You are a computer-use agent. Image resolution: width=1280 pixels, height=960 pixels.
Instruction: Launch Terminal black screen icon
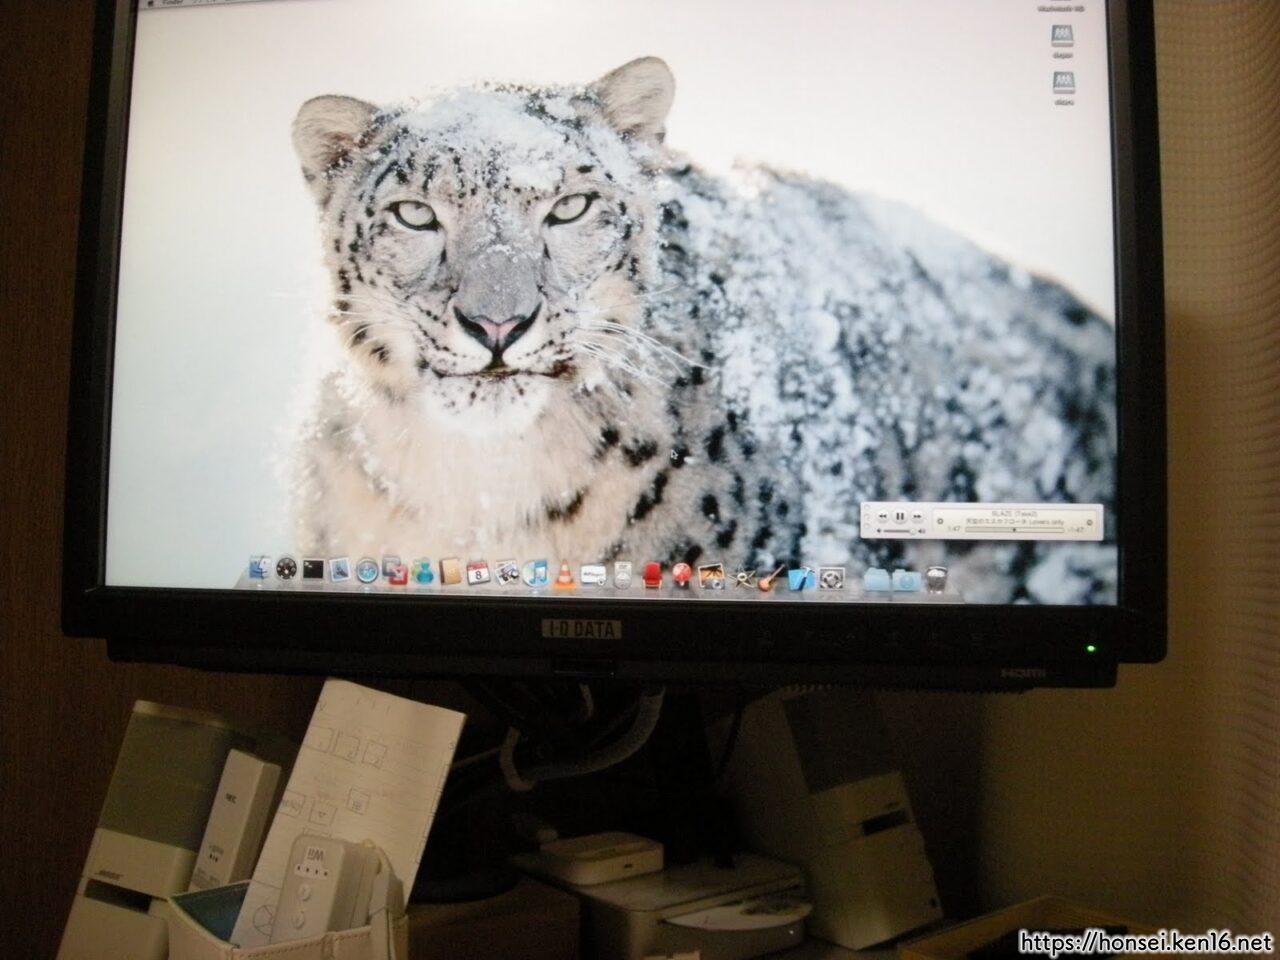pyautogui.click(x=313, y=570)
